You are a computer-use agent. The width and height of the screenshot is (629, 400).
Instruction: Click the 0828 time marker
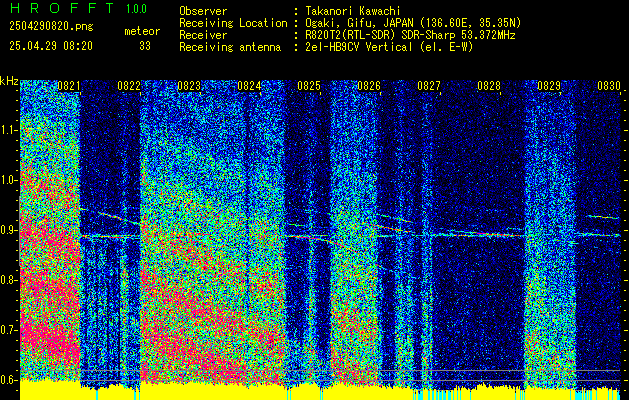pos(489,85)
